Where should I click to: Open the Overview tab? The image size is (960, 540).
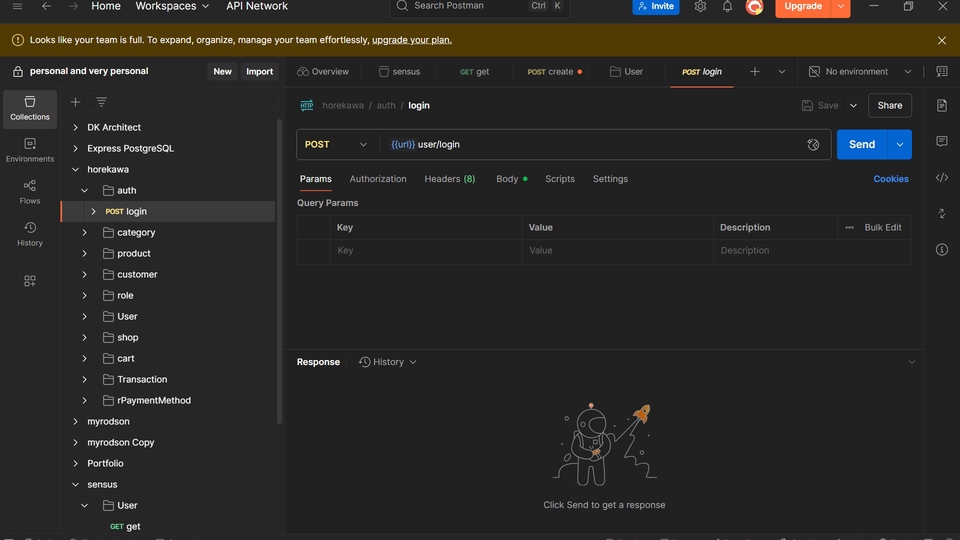click(x=323, y=72)
